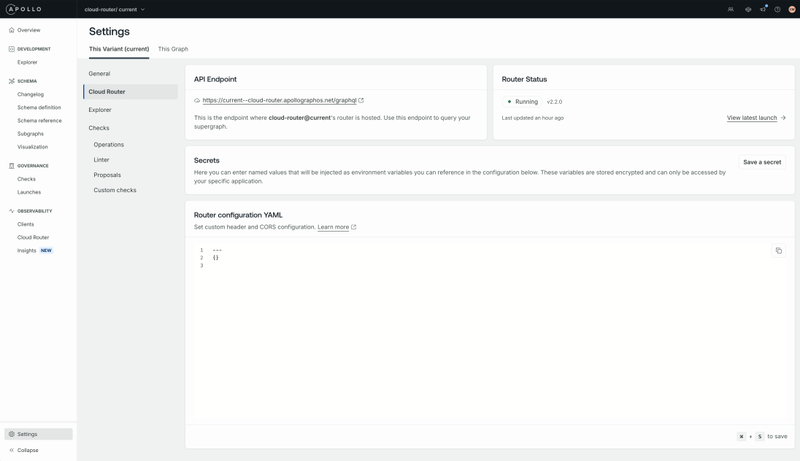Viewport: 800px width, 461px height.
Task: Click external link icon beside API endpoint URL
Action: pos(361,100)
